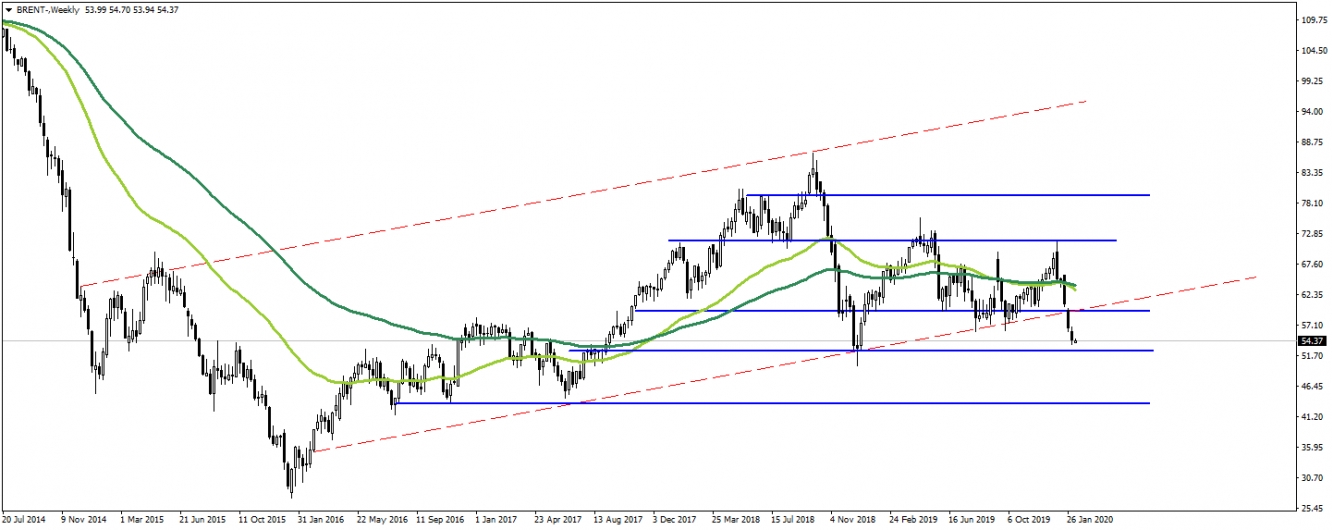Image resolution: width=1332 pixels, height=530 pixels.
Task: Click the 13 Aug 2017 date label
Action: pos(618,521)
